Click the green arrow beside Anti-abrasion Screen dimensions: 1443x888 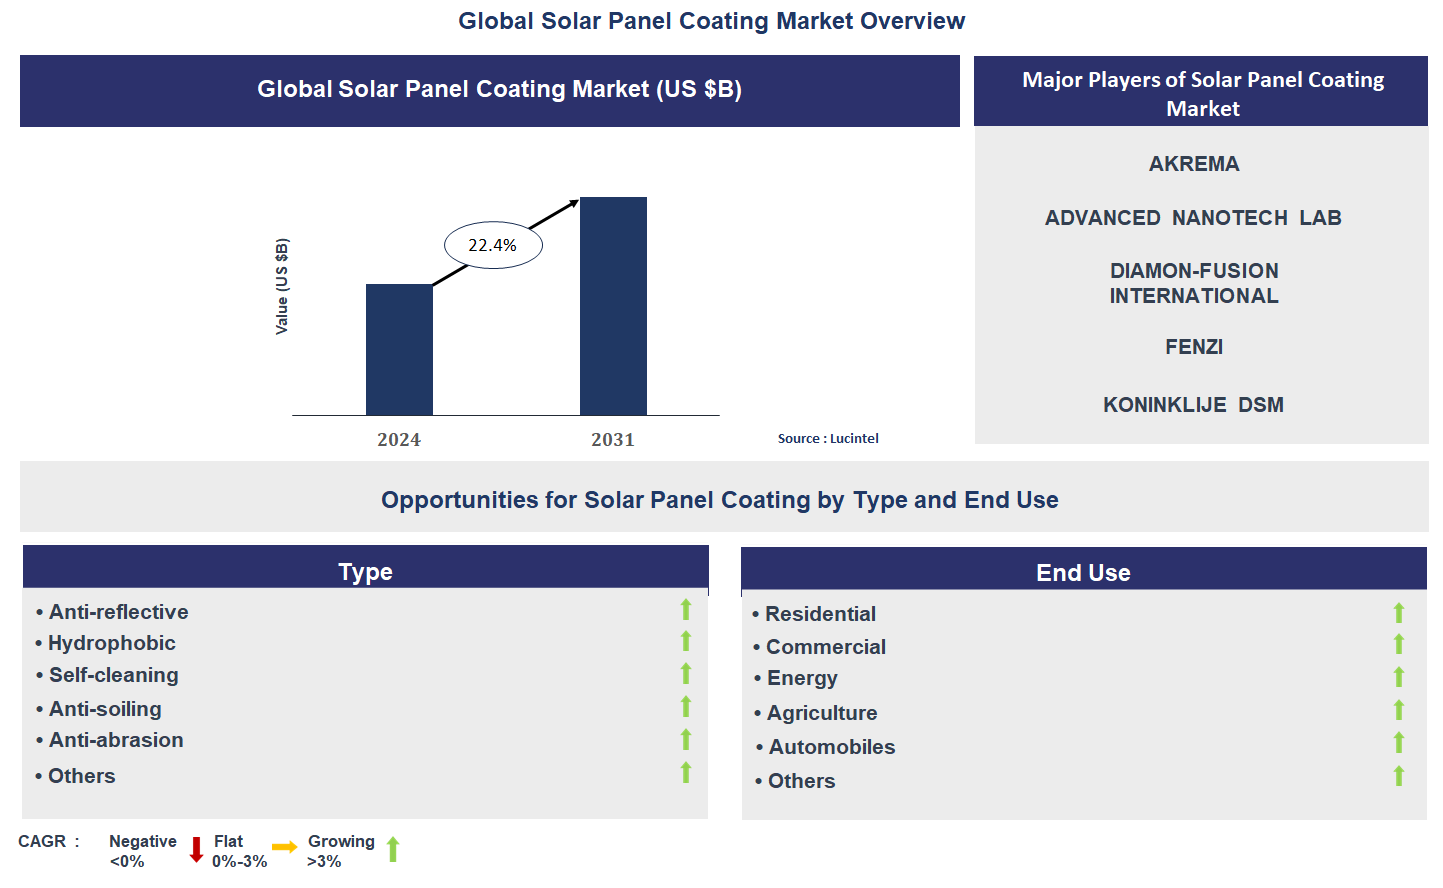click(686, 740)
